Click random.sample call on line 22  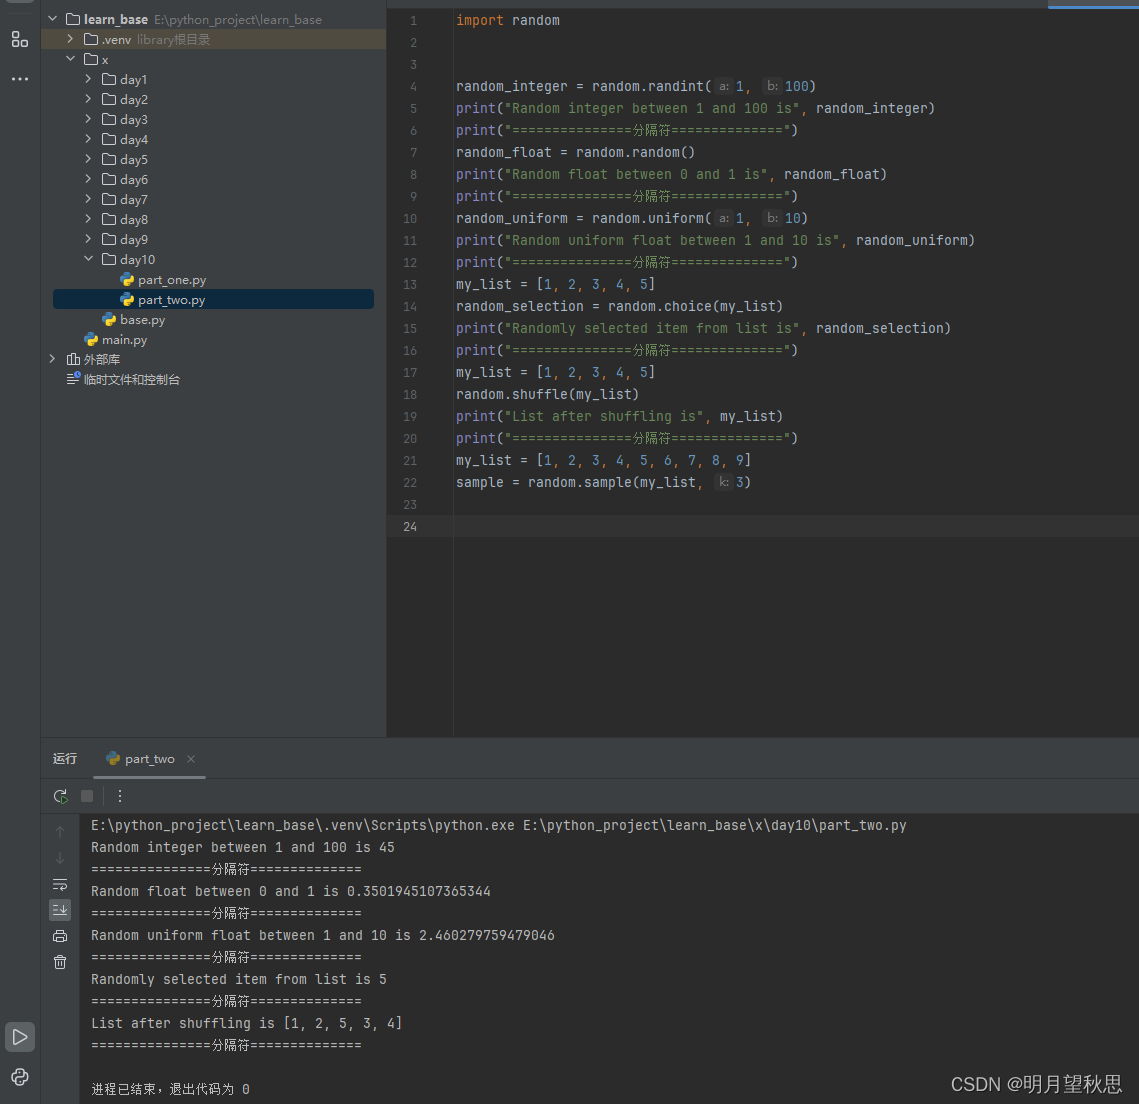[x=639, y=482]
